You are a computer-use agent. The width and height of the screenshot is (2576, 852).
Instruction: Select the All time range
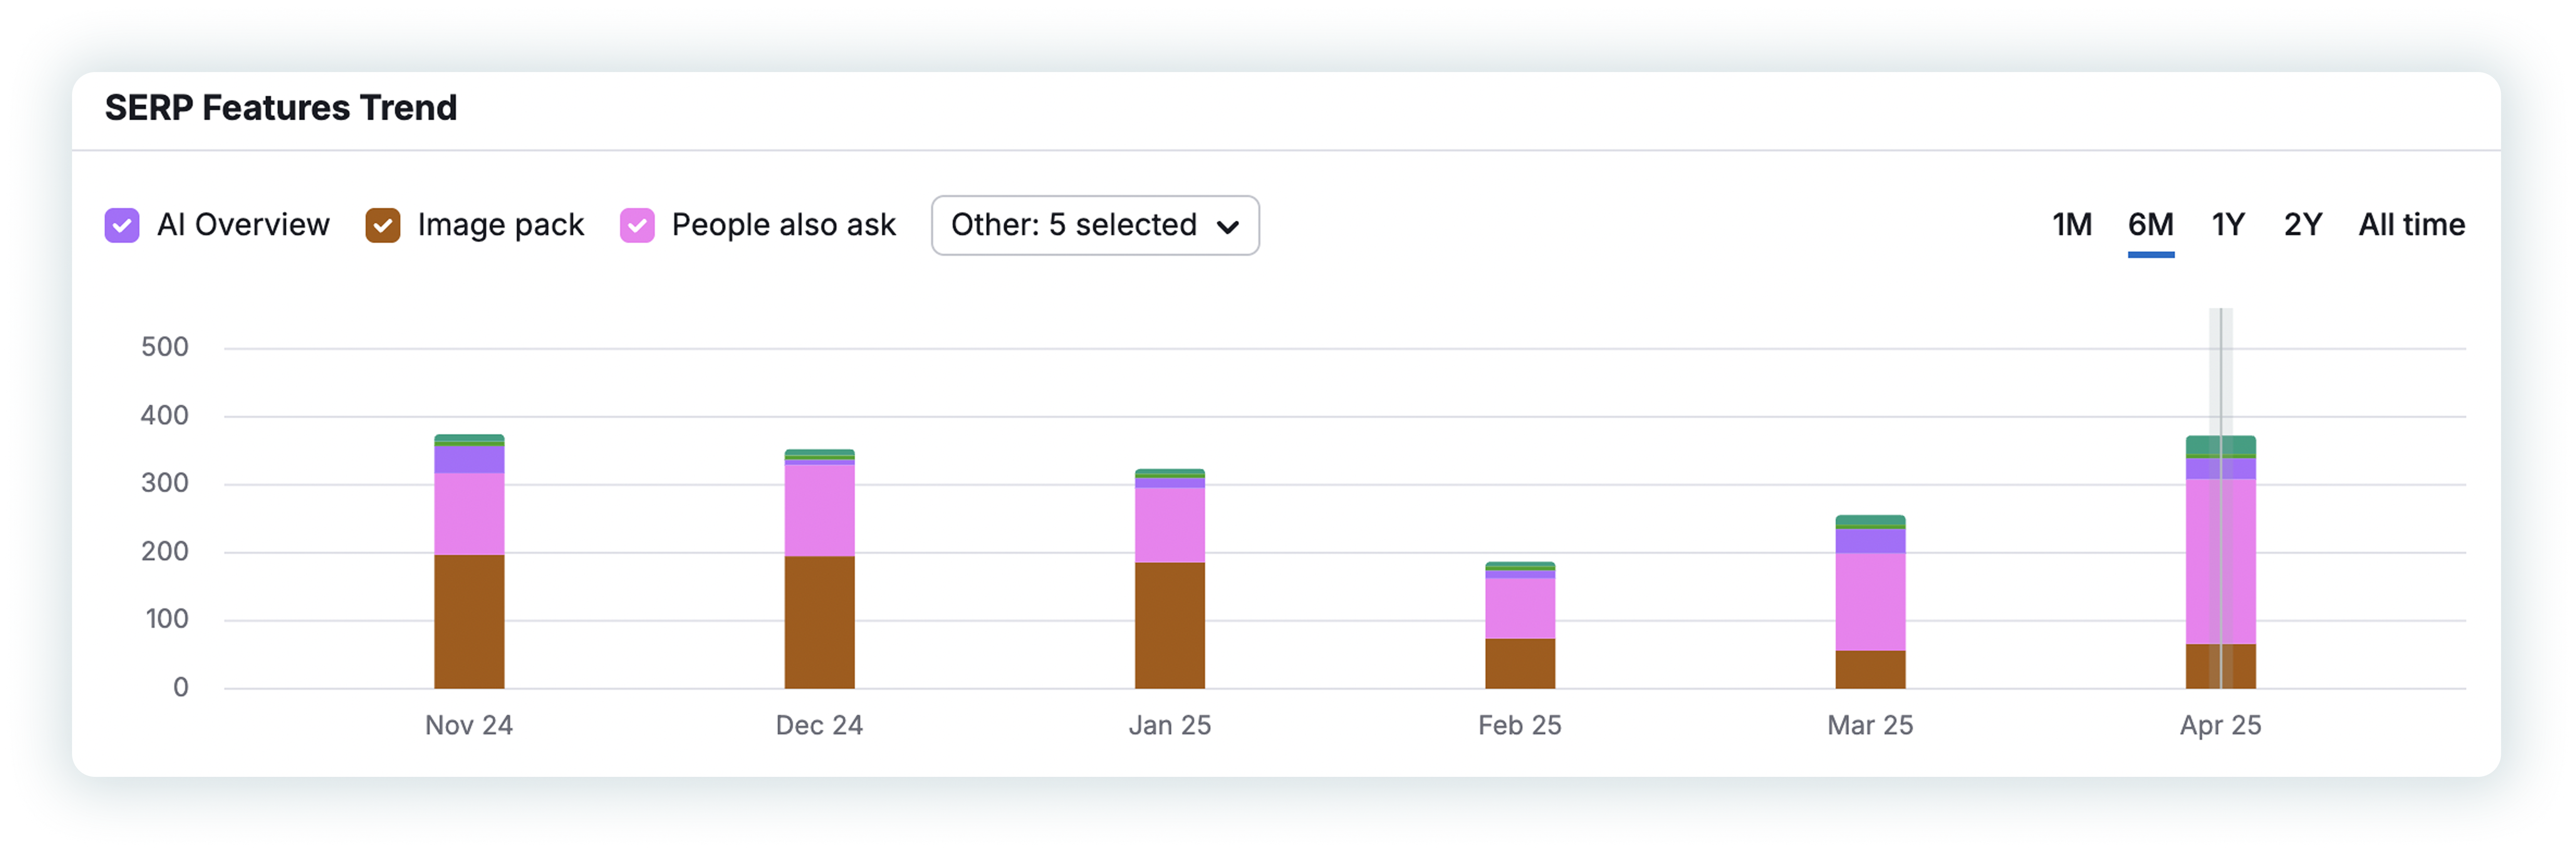click(x=2412, y=225)
